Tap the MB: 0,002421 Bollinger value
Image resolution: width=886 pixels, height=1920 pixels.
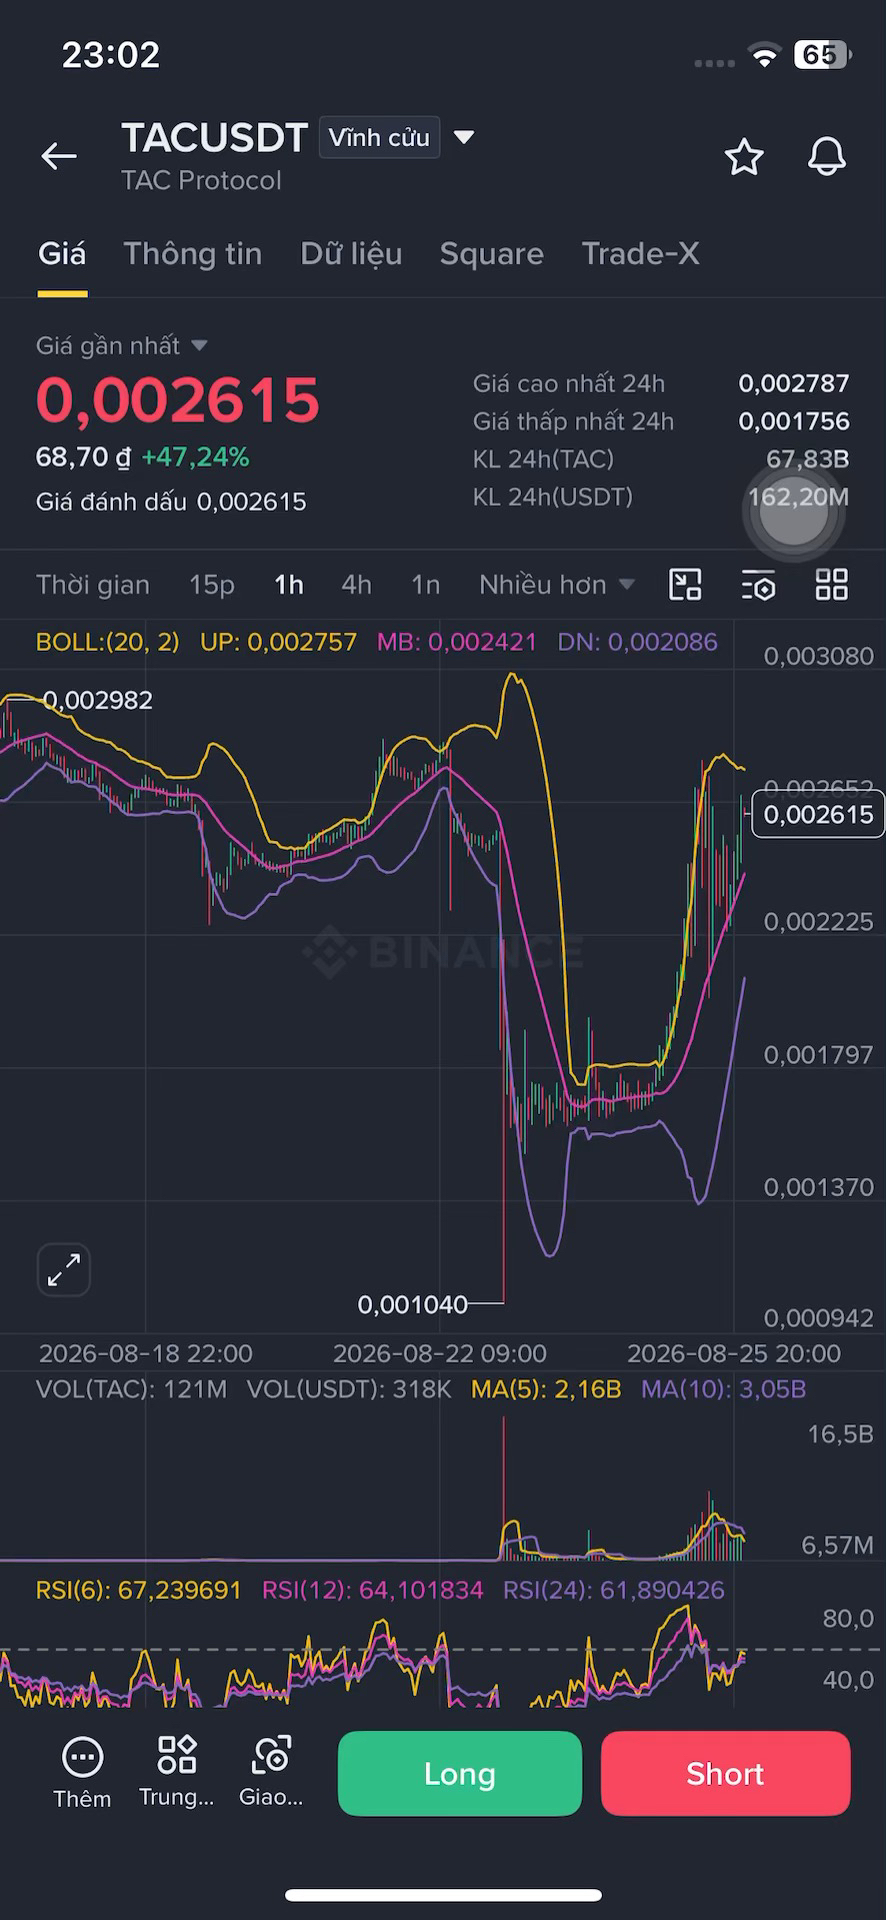[457, 642]
